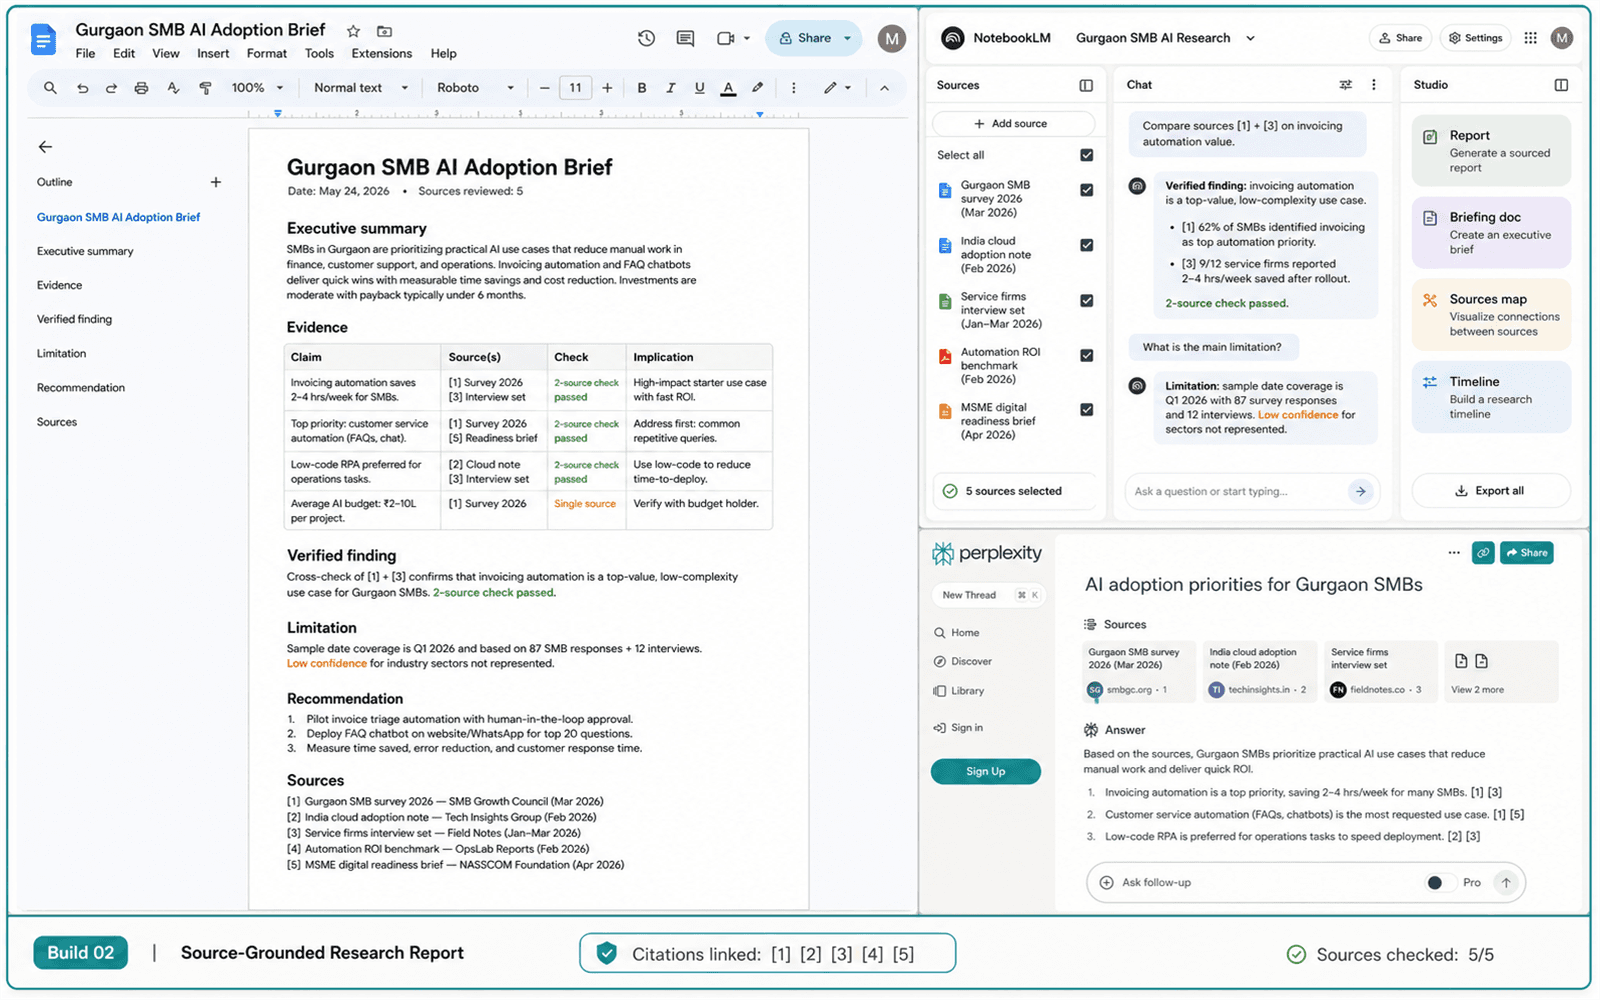Expand the Share button dropdown arrow in Docs
Screen dimensions: 1600x1000
(x=848, y=38)
